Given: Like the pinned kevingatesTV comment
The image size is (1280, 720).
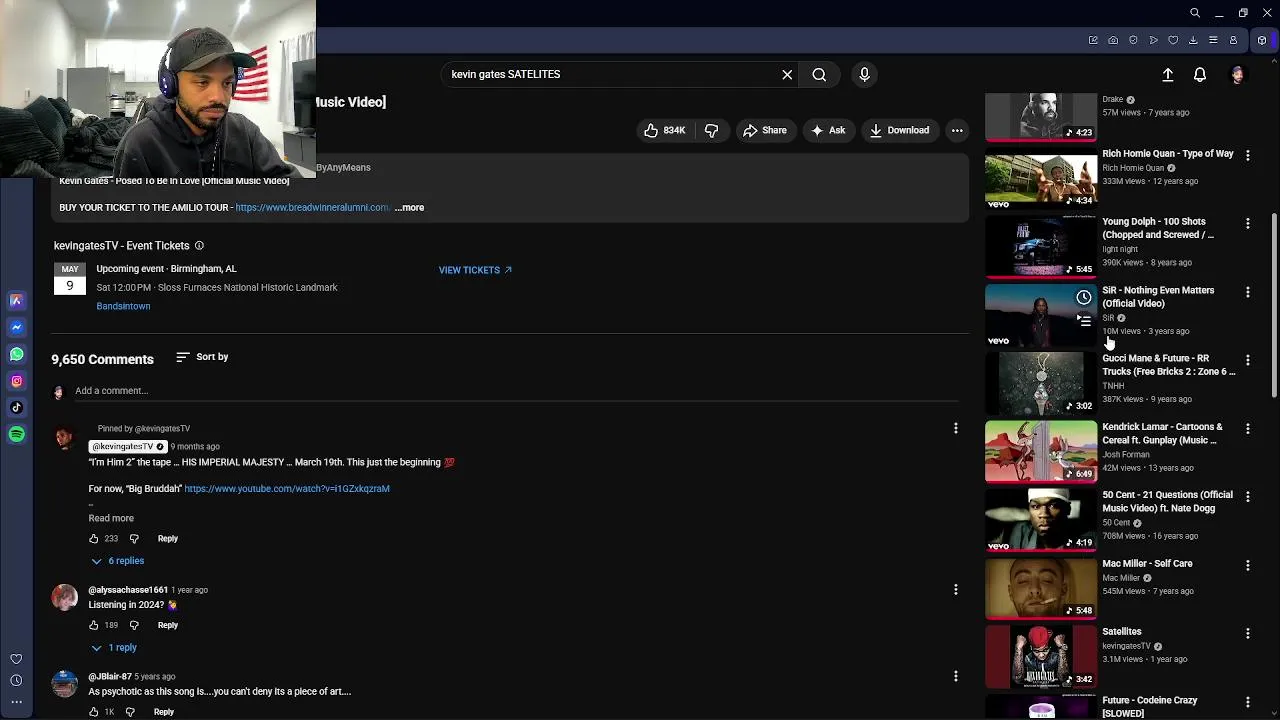Looking at the screenshot, I should 94,539.
